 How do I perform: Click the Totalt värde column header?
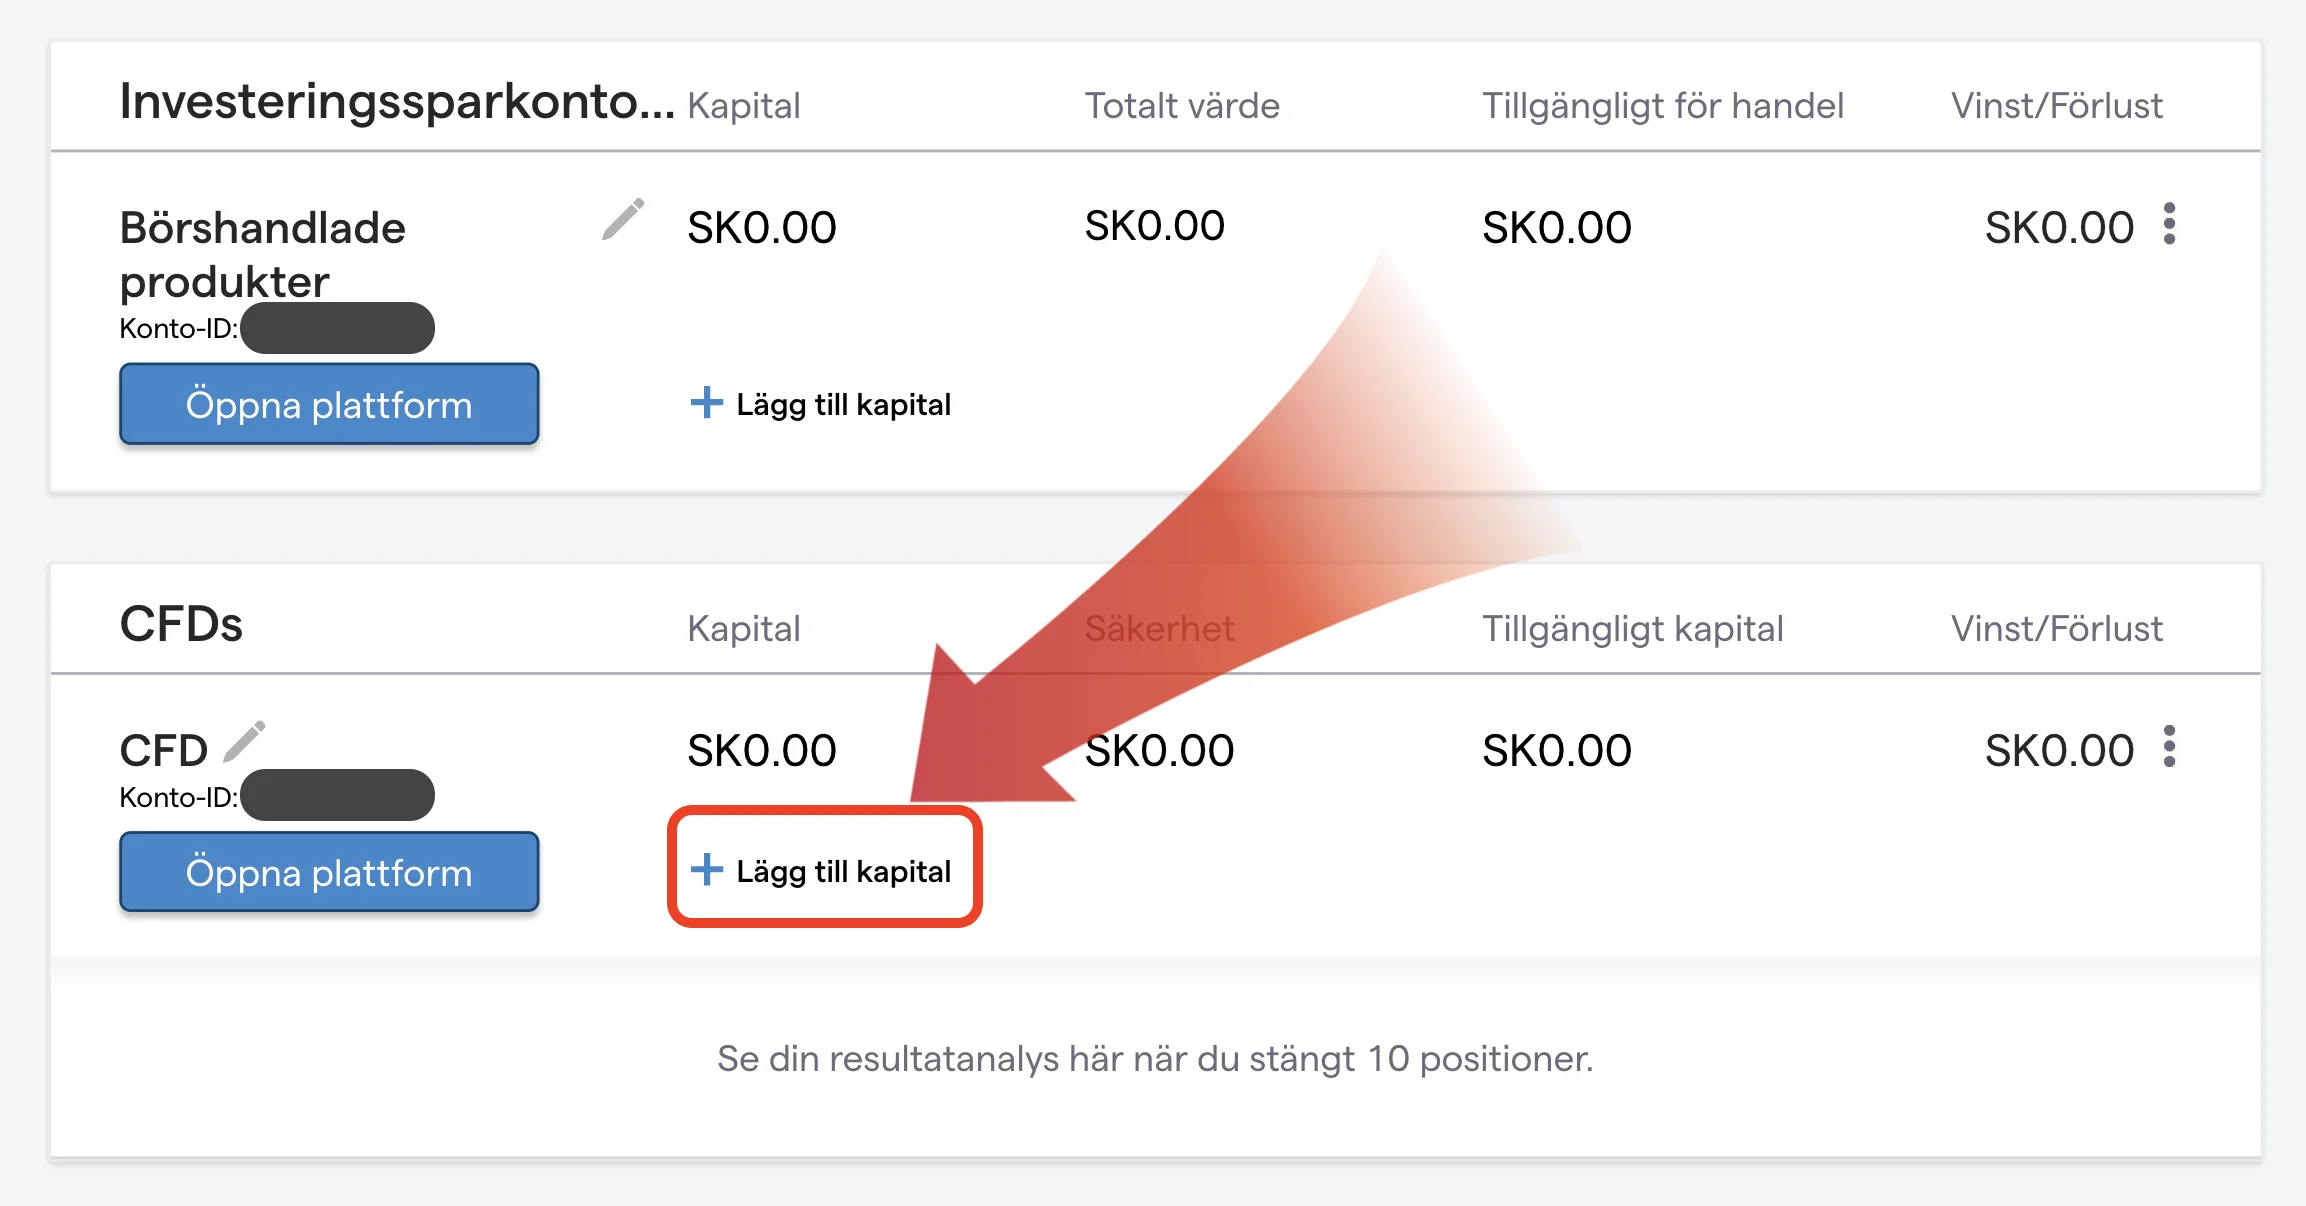click(x=1182, y=106)
